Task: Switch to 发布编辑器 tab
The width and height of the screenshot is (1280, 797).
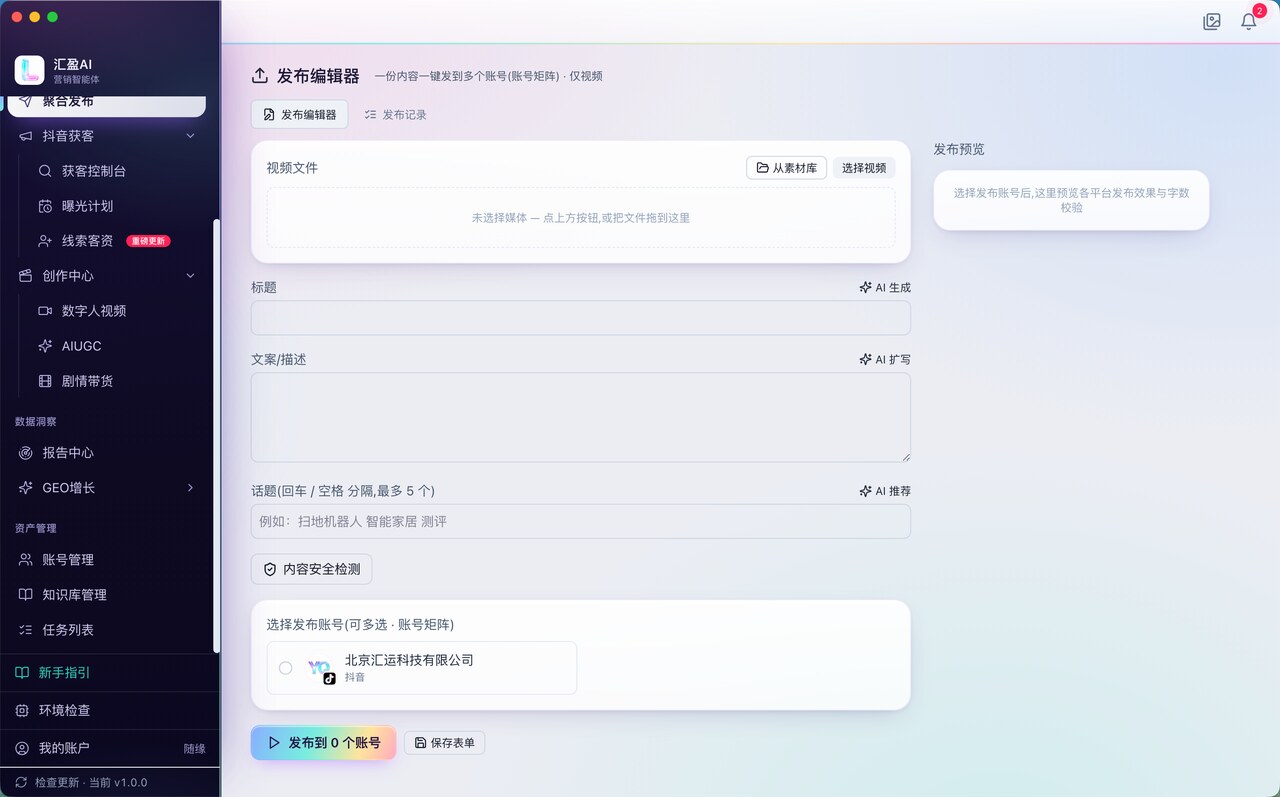Action: [x=299, y=115]
